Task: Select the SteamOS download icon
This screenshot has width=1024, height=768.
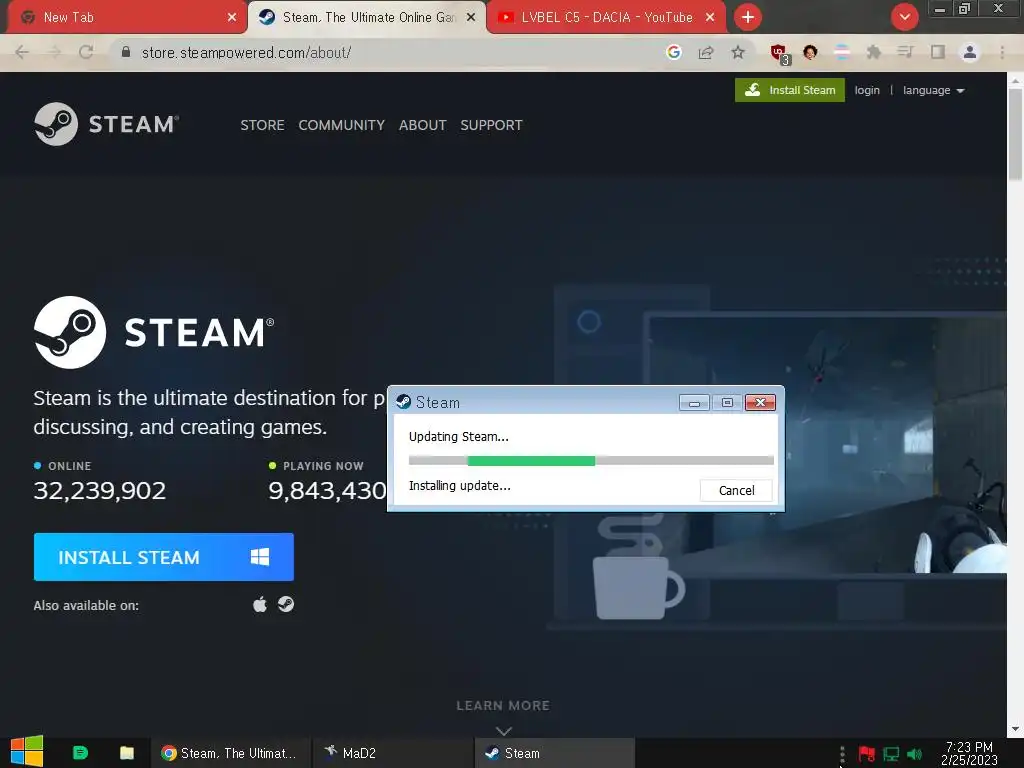Action: click(285, 604)
